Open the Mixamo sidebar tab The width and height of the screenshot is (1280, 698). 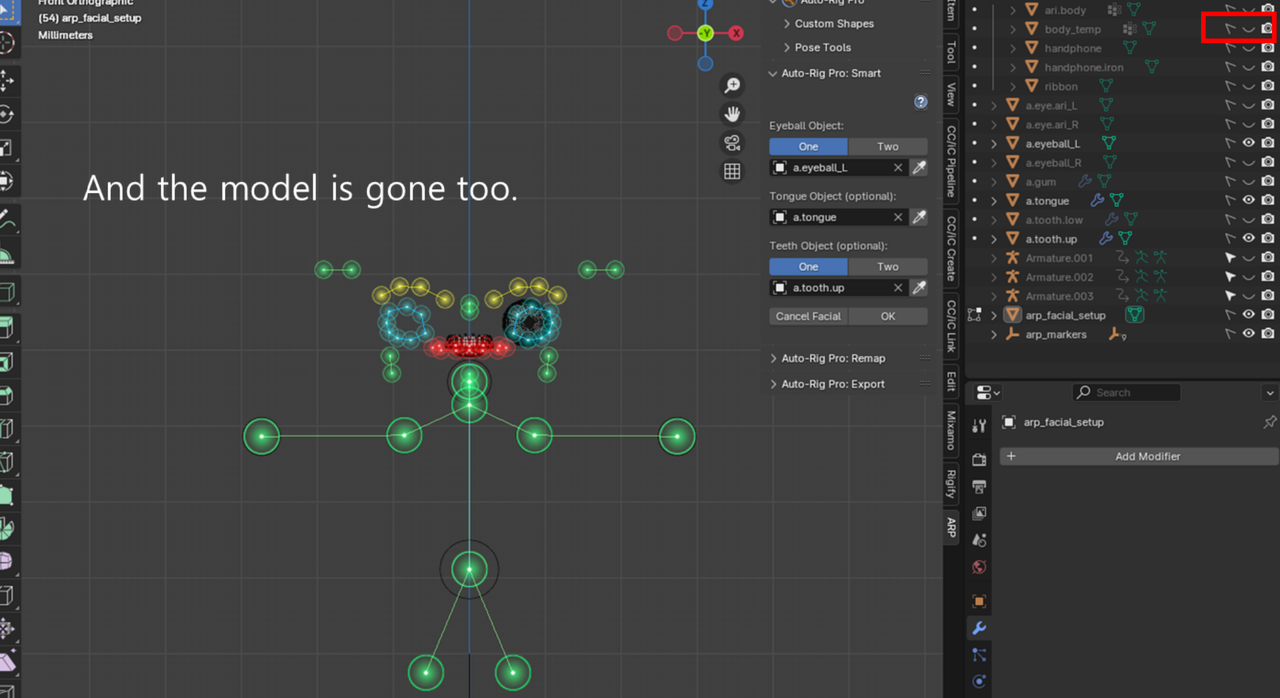click(x=951, y=432)
